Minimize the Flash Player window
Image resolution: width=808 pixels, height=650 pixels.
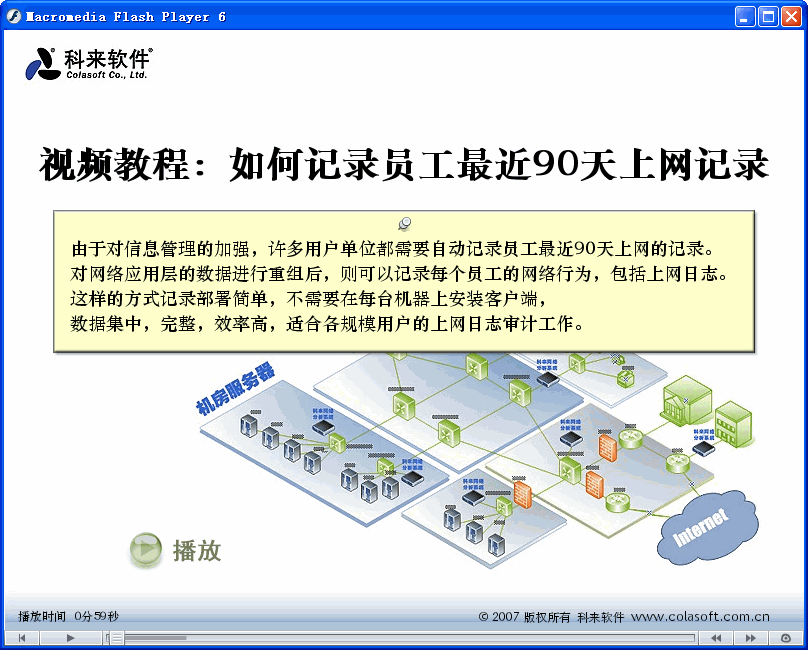pyautogui.click(x=745, y=16)
